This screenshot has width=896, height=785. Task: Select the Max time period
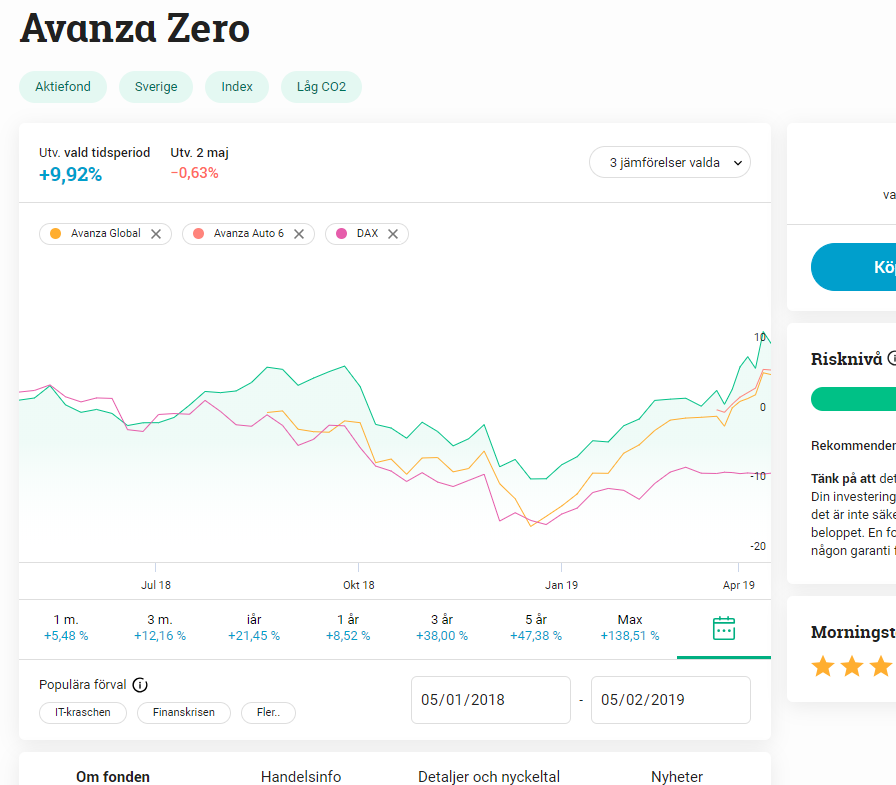[630, 627]
